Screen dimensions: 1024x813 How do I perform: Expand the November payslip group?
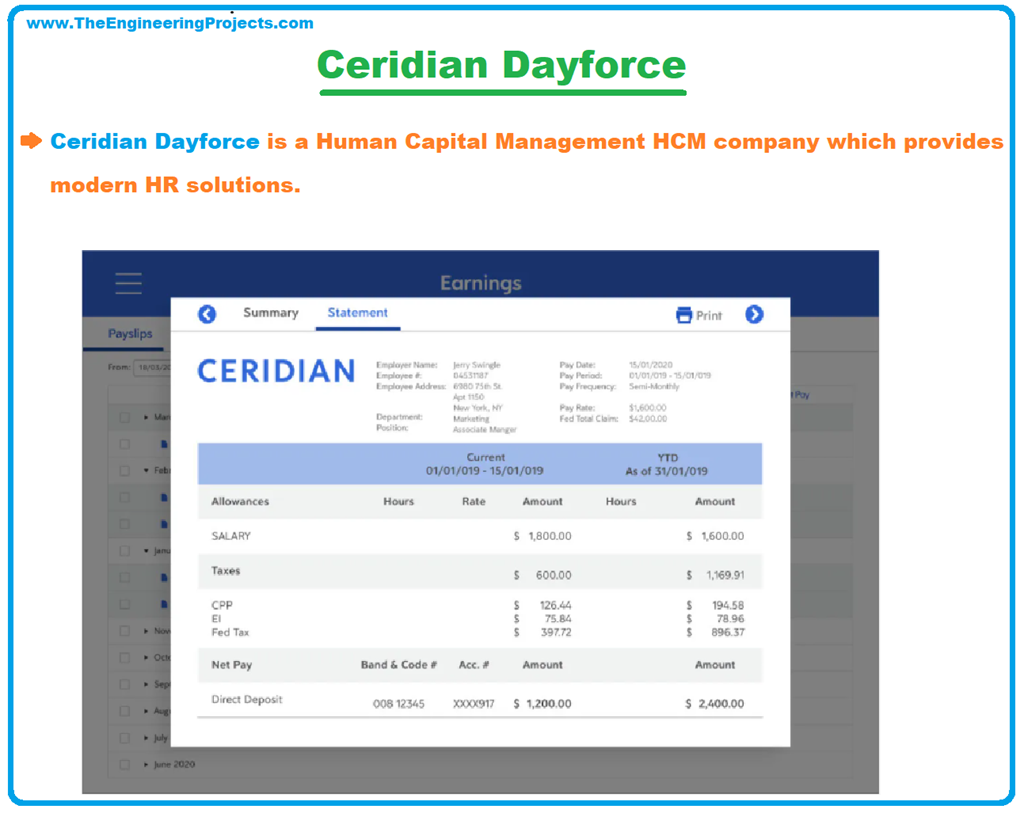click(x=145, y=628)
